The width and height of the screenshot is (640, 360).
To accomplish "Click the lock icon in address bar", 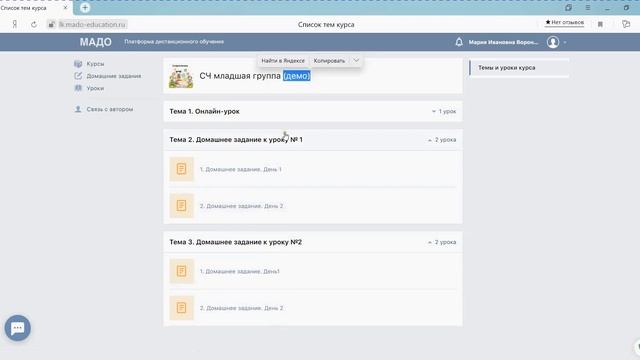I will 51,24.
